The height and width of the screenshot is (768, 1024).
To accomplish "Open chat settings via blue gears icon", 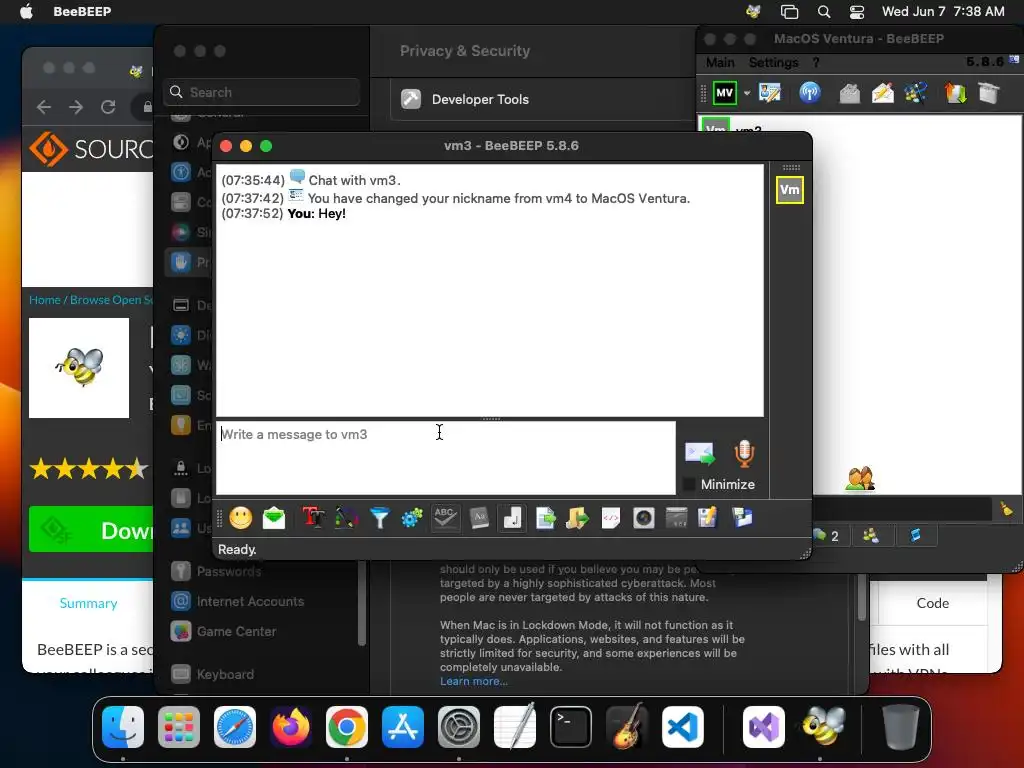I will [412, 519].
